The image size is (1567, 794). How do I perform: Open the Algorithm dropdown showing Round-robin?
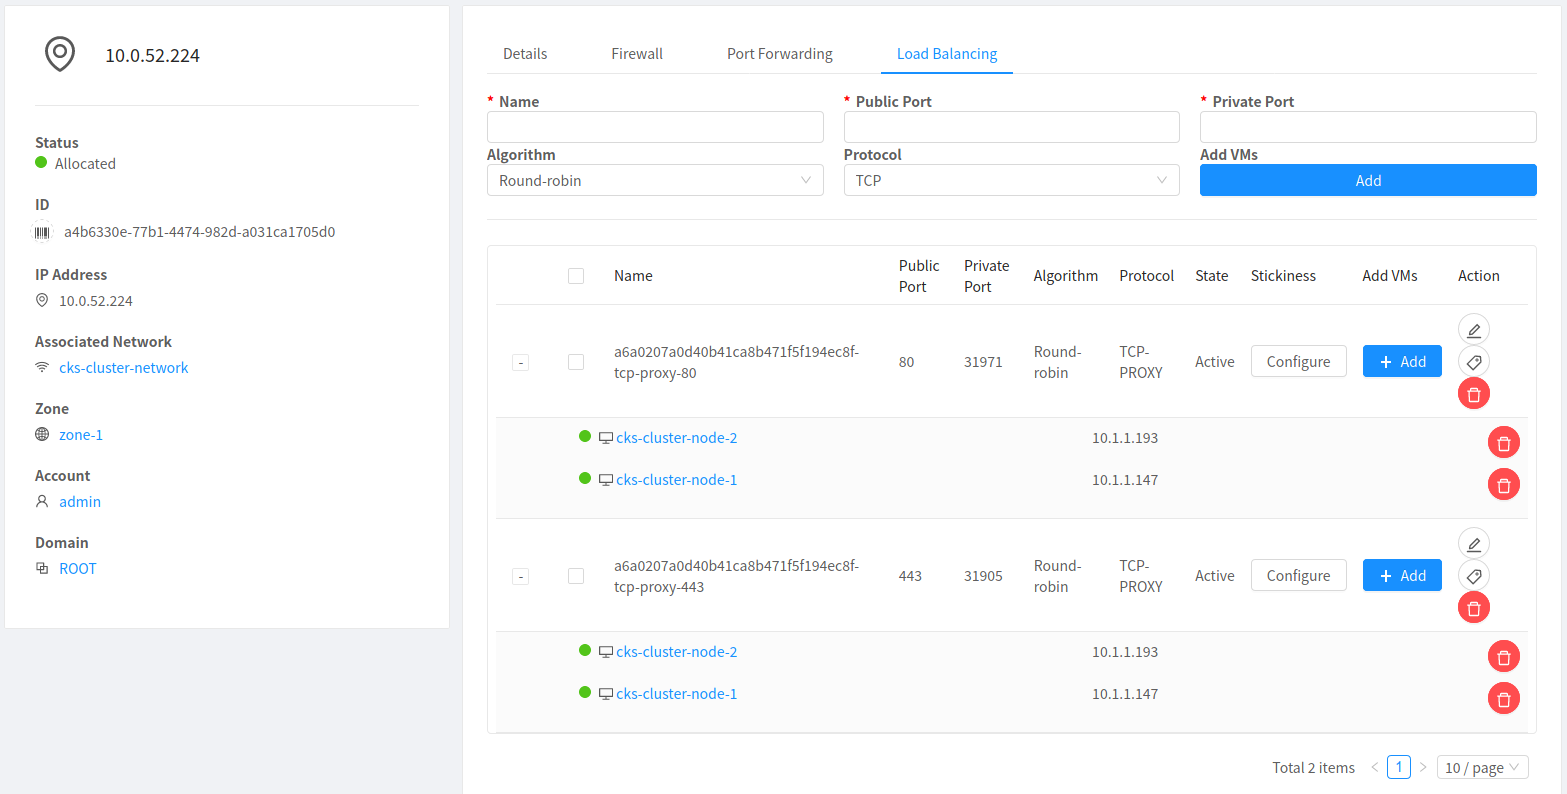click(654, 181)
